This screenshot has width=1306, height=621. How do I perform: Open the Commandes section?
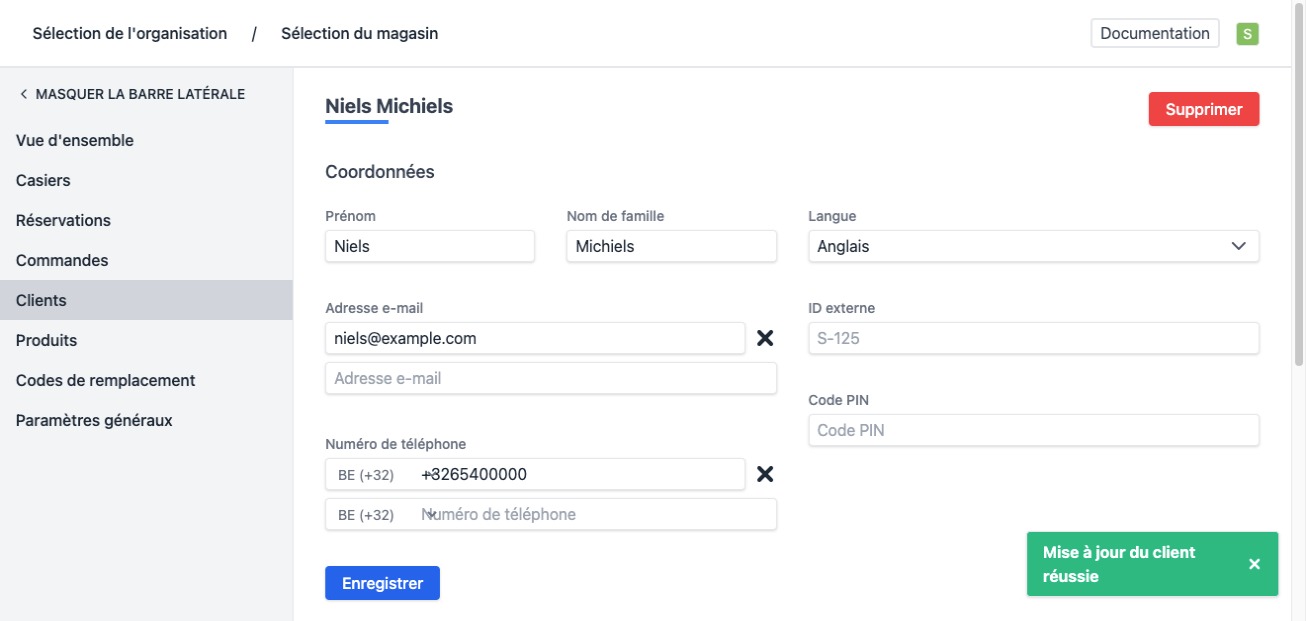(x=62, y=261)
